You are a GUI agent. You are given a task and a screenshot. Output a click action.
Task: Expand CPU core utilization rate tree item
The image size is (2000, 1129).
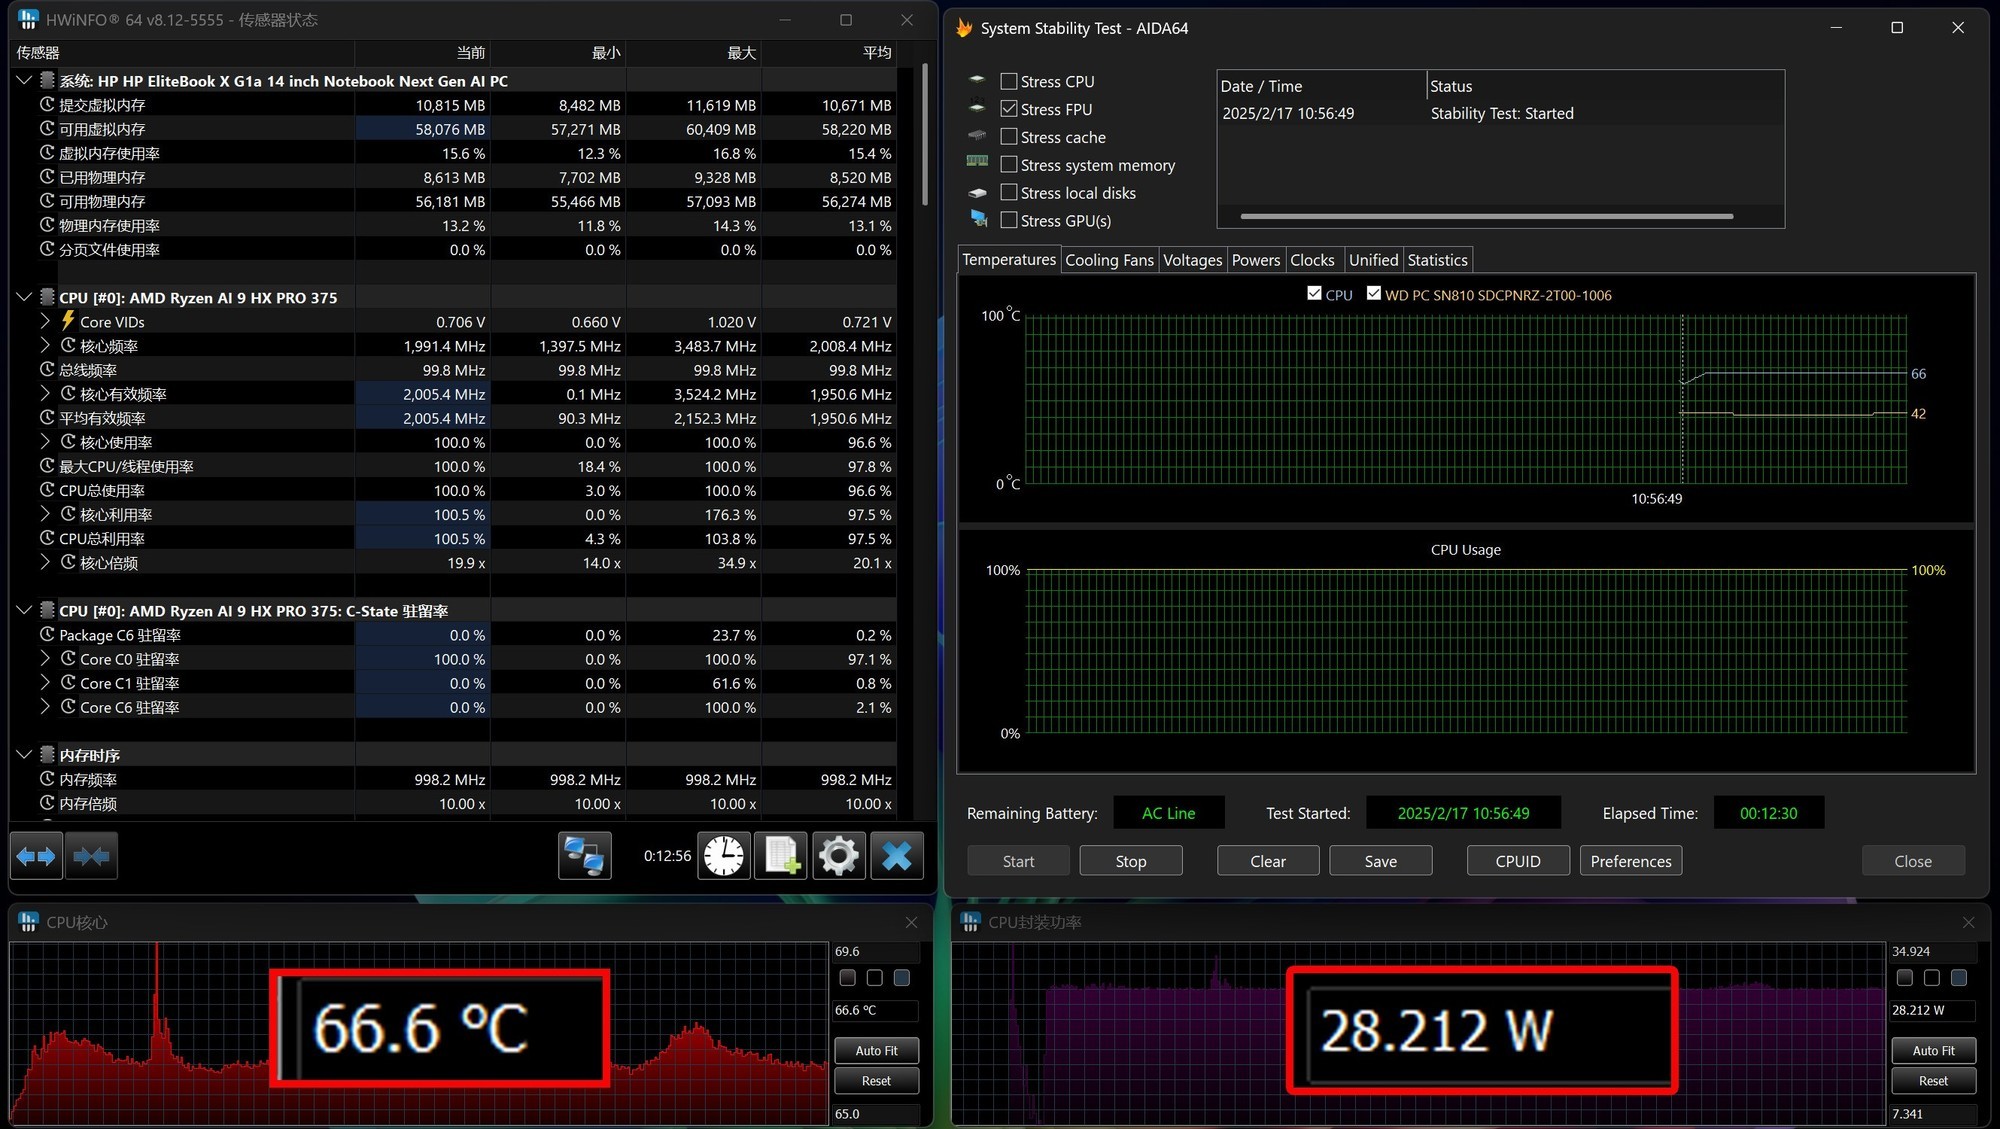coord(45,514)
